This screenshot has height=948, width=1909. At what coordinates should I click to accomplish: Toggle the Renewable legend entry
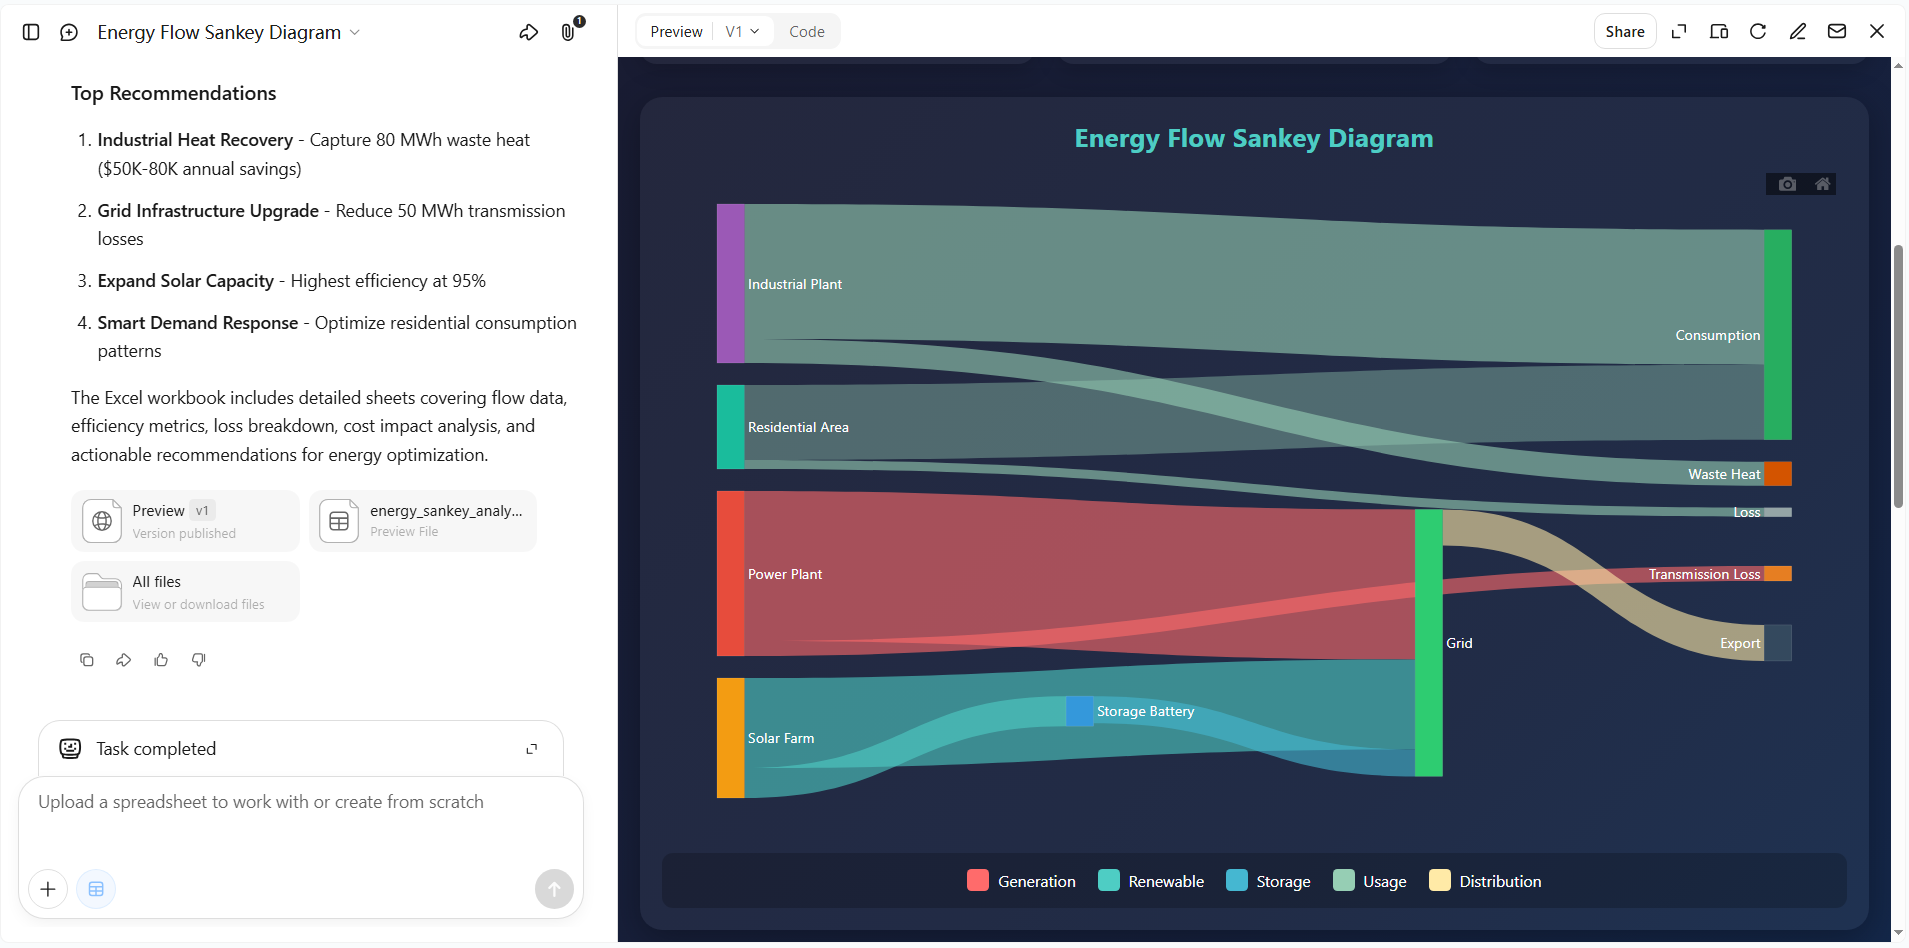(1151, 881)
